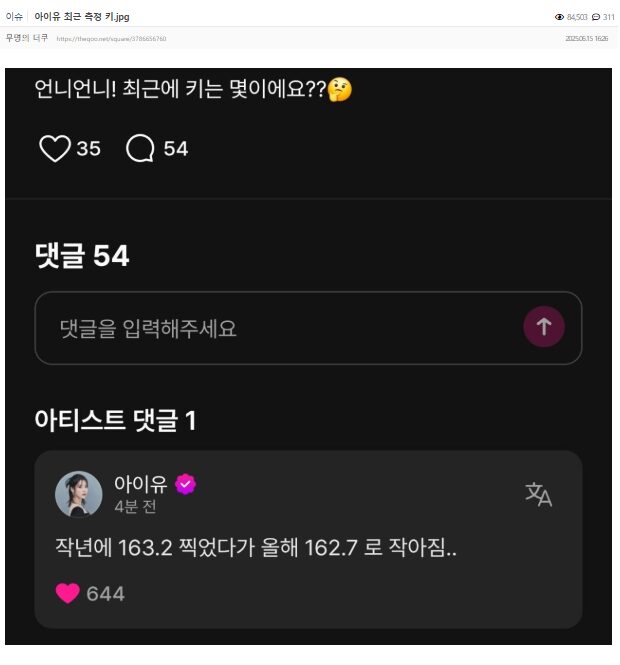
Task: Open comments via the speech bubble icon
Action: (141, 149)
